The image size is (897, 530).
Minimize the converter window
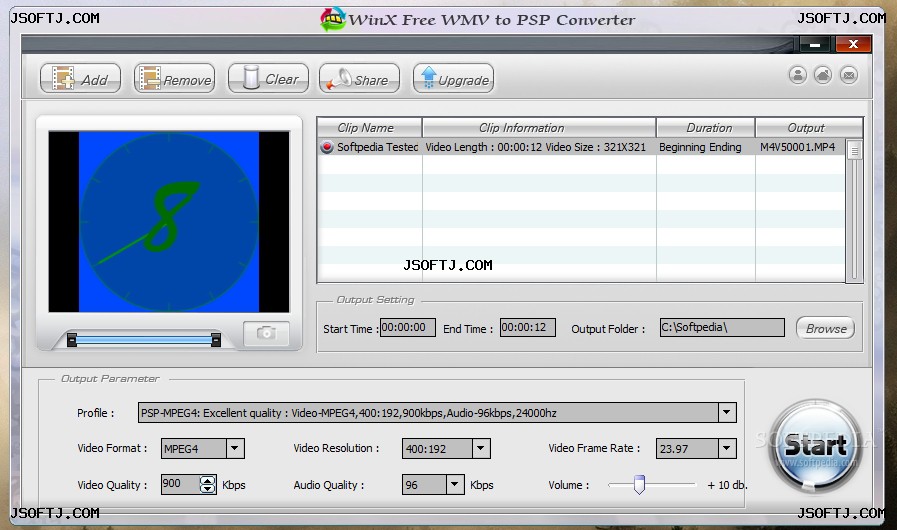[x=815, y=44]
